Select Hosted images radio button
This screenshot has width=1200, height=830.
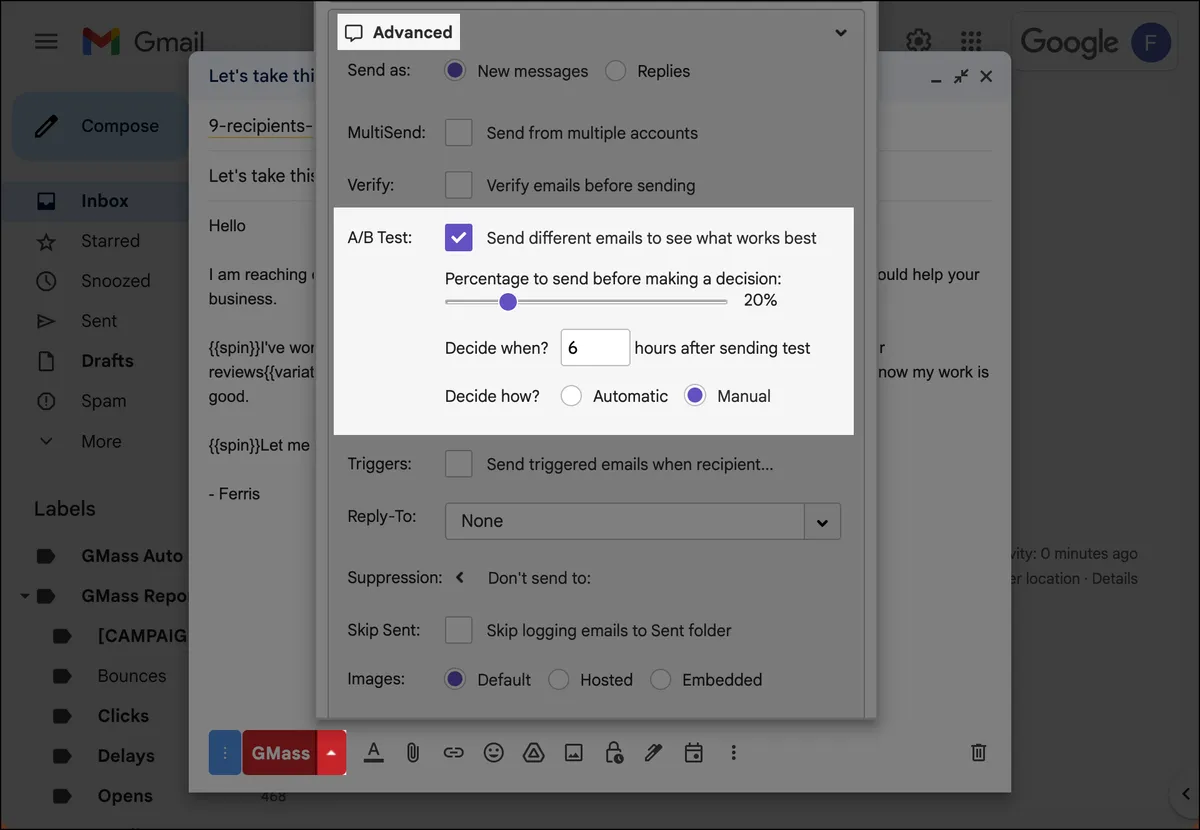[559, 679]
